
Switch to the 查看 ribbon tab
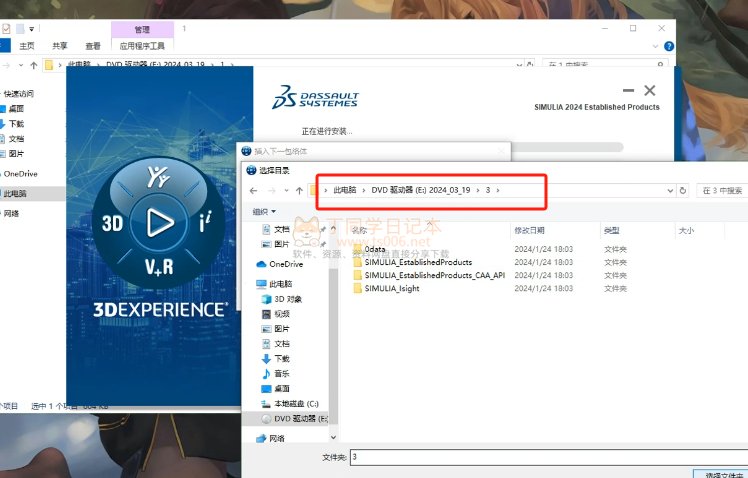tap(92, 46)
